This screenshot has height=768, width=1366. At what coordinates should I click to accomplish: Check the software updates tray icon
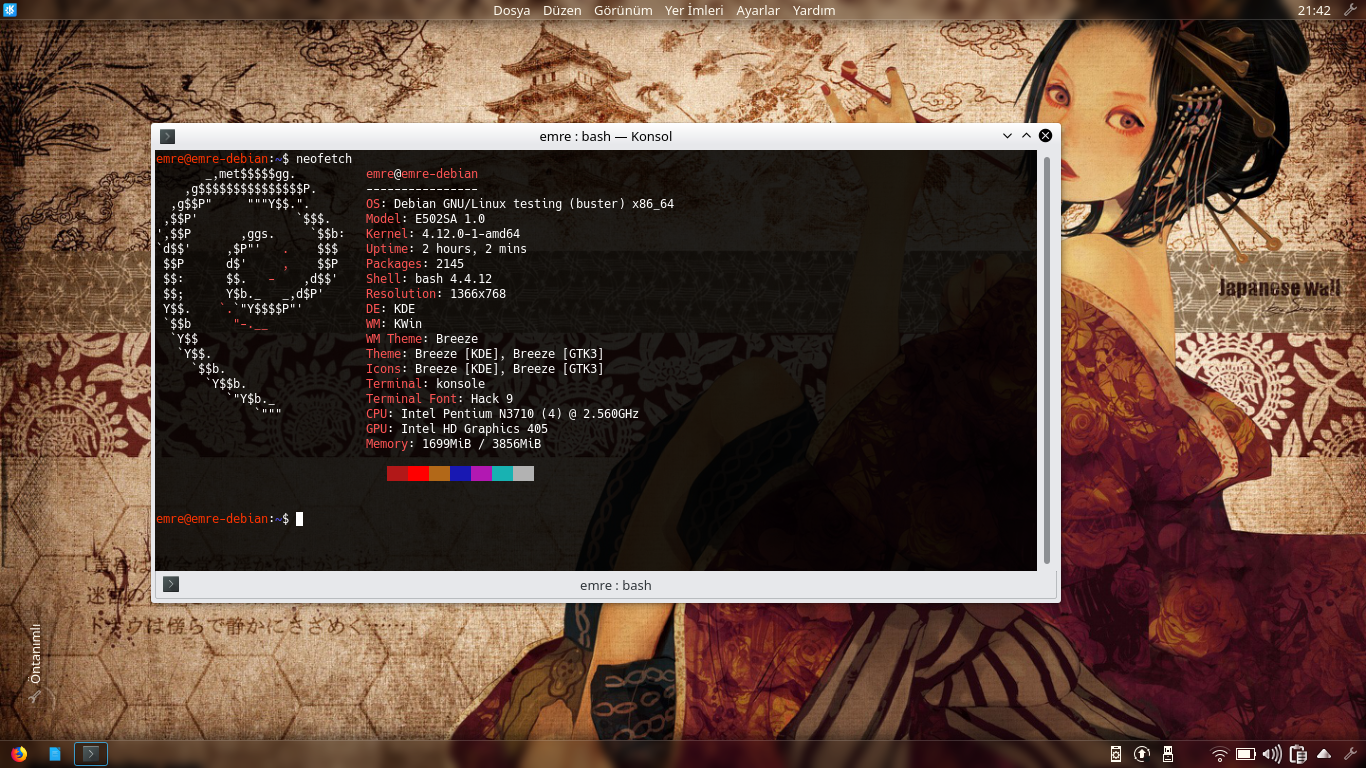tap(1142, 754)
